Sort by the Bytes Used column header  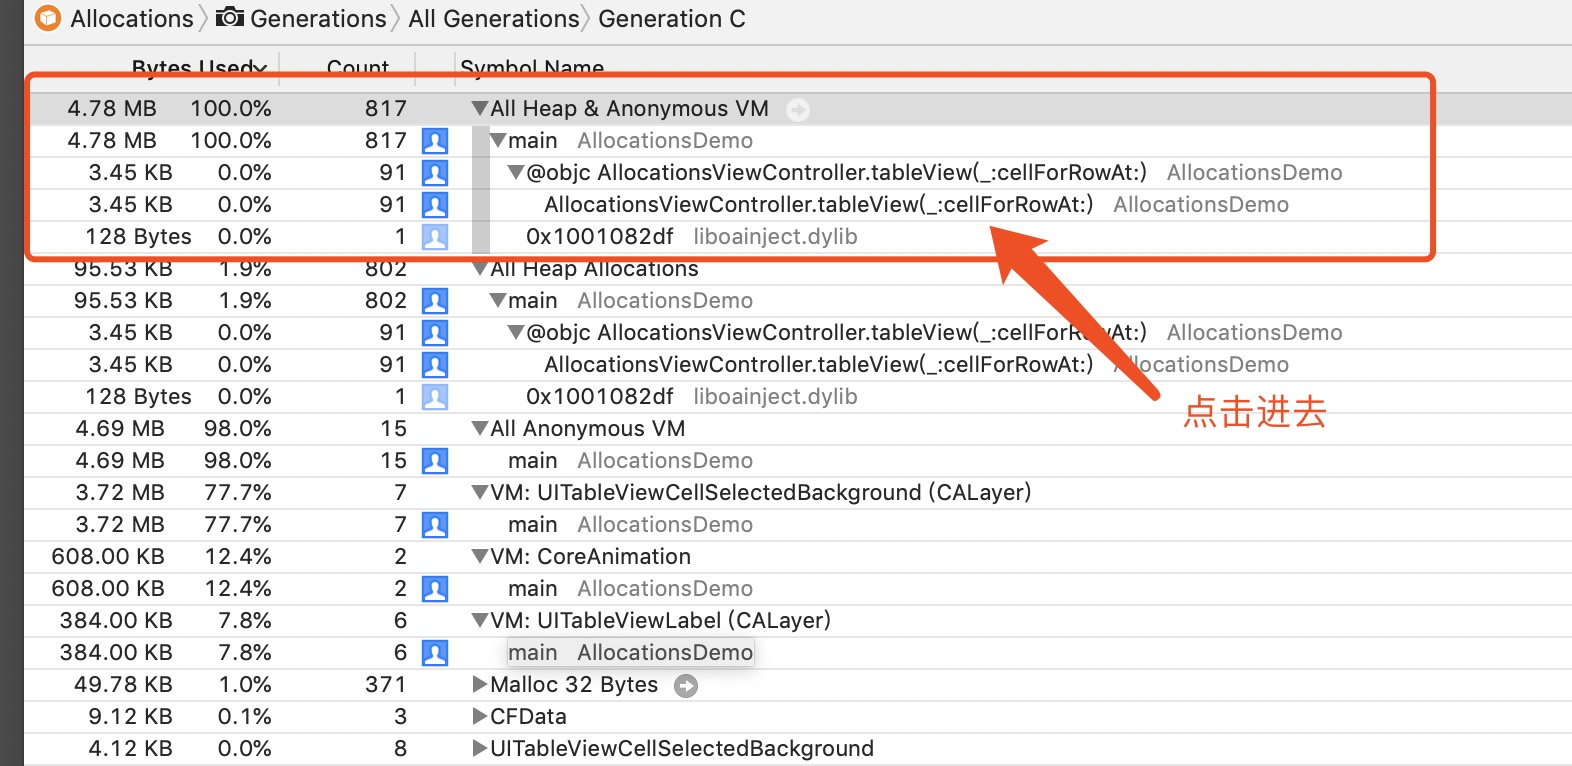(x=199, y=68)
